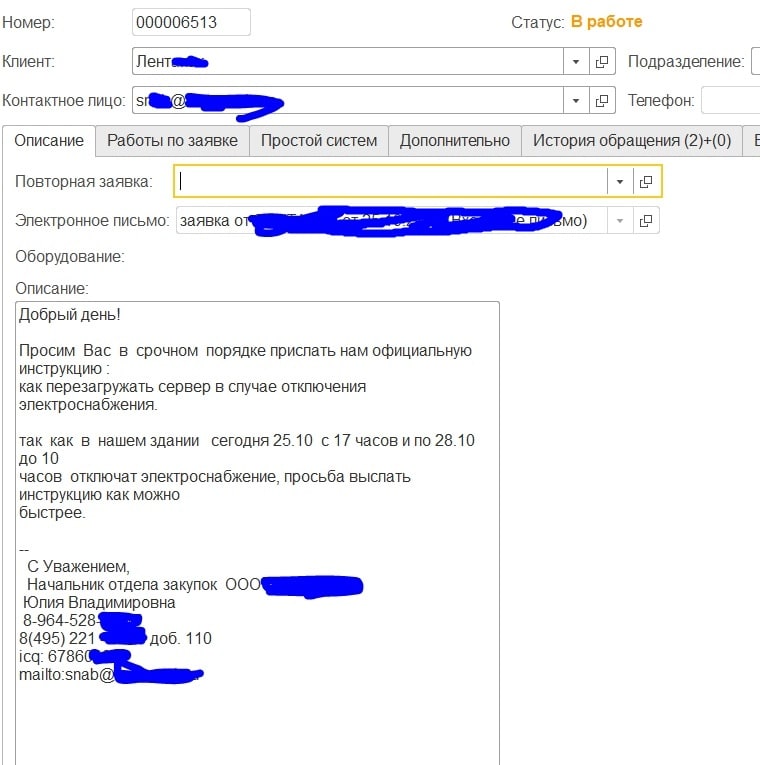Focus the Телефон input field
760x765 pixels.
tap(731, 101)
